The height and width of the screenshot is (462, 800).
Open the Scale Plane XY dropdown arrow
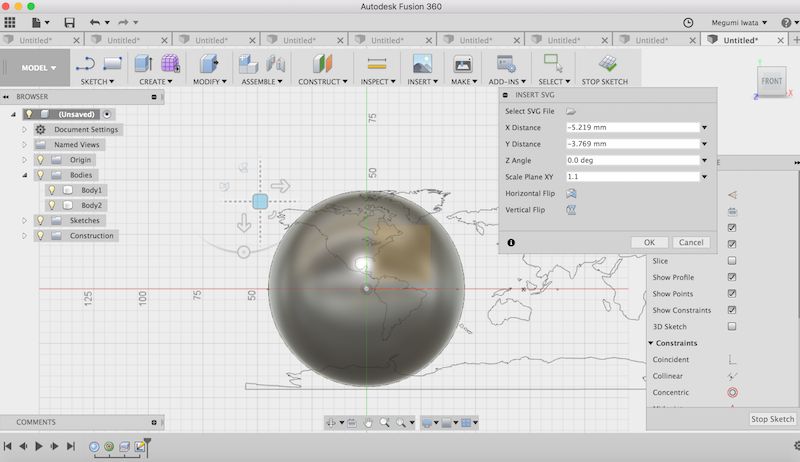coord(704,176)
